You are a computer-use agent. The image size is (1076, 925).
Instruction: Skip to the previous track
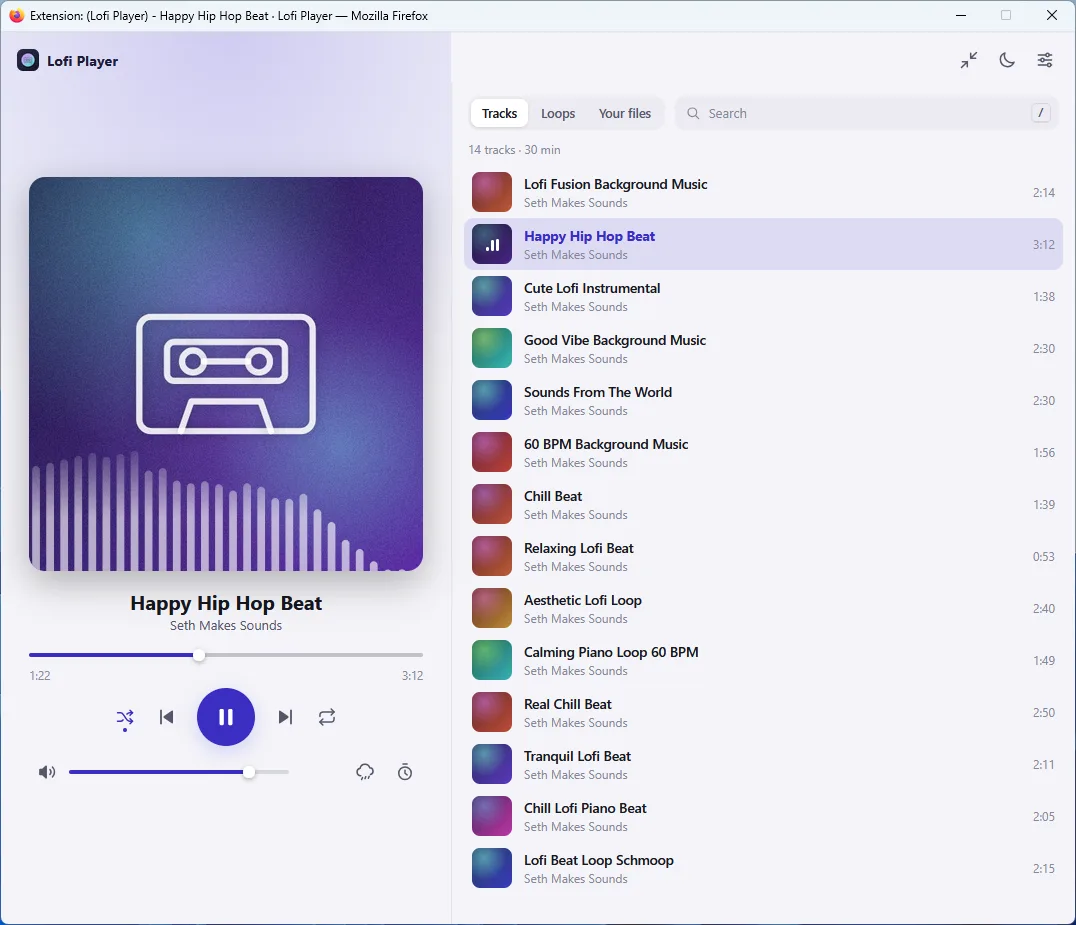point(166,718)
